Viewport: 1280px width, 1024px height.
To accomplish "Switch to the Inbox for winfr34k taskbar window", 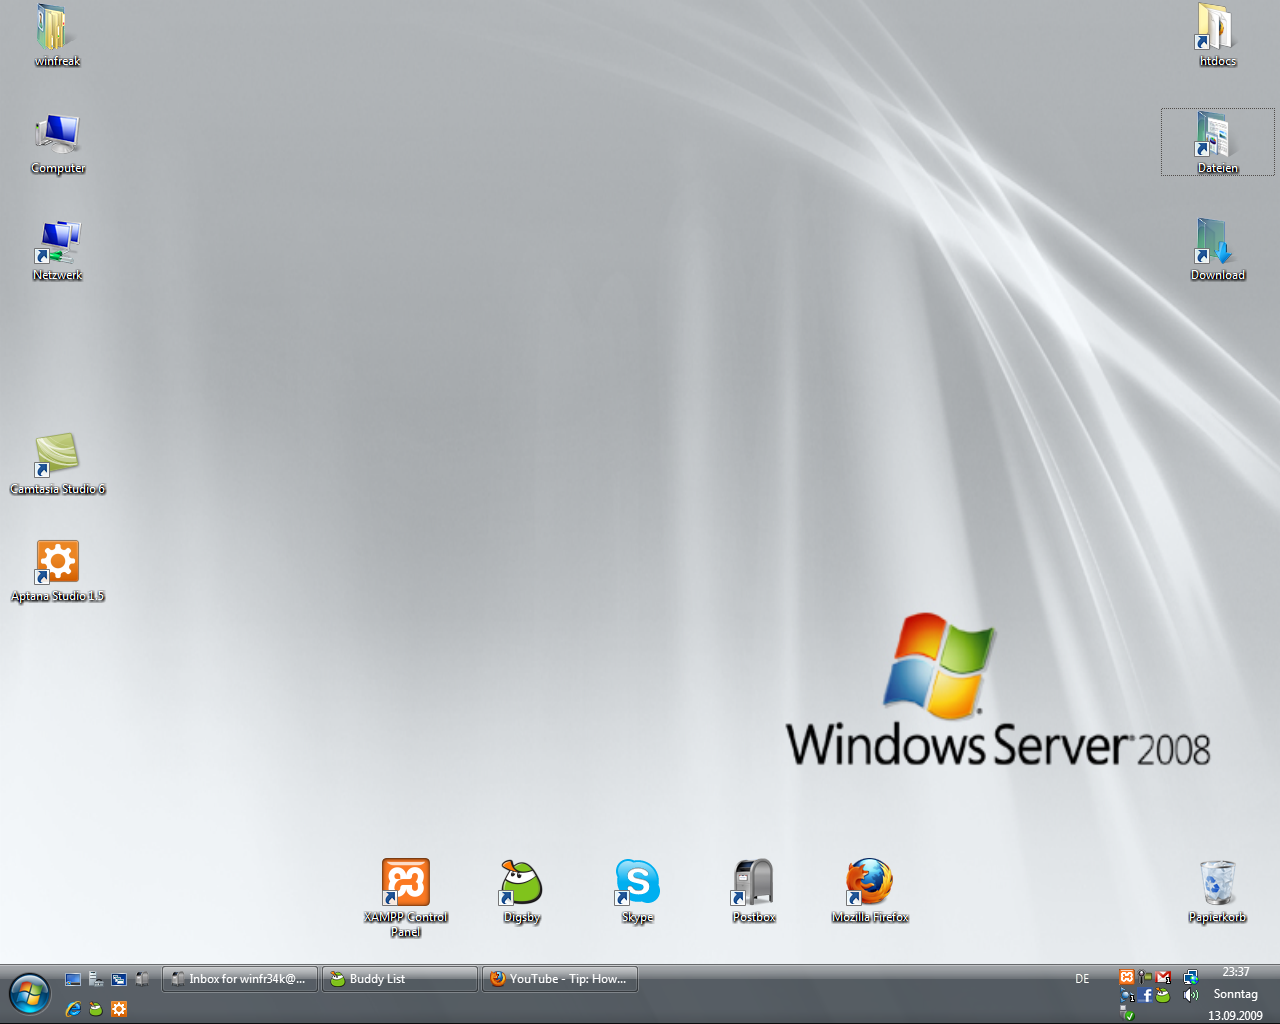I will (240, 979).
